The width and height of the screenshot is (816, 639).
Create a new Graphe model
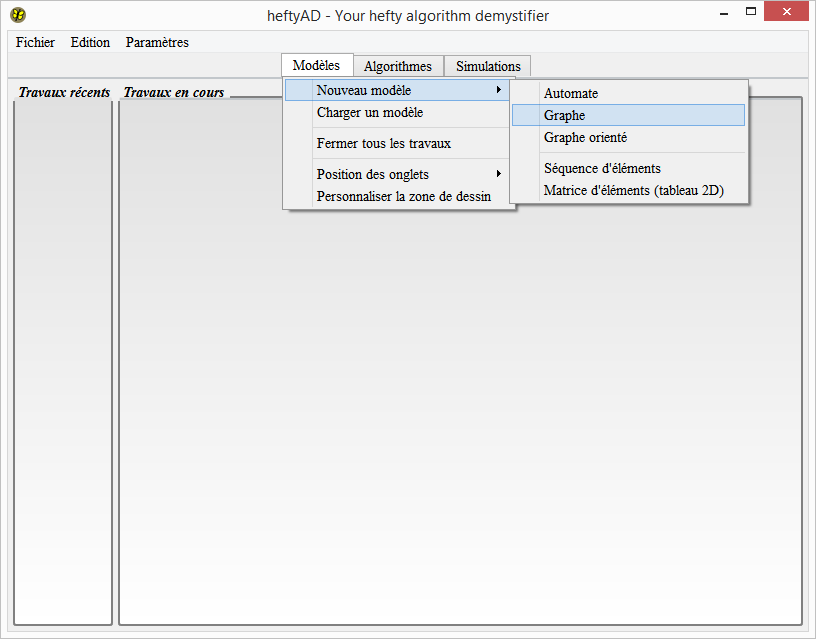click(629, 115)
